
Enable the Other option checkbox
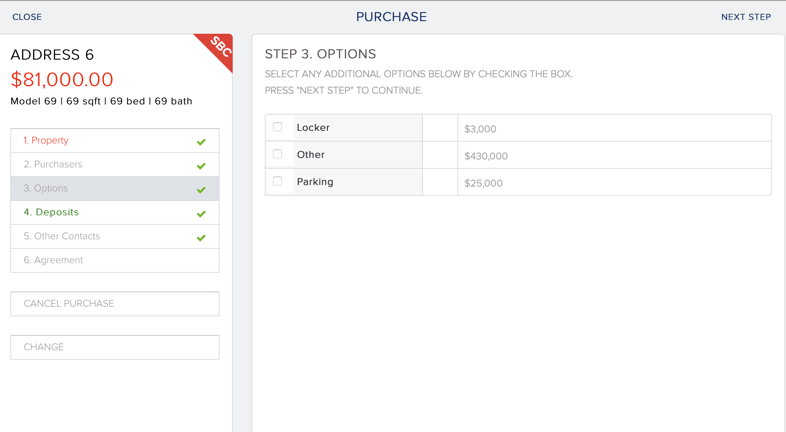(278, 154)
